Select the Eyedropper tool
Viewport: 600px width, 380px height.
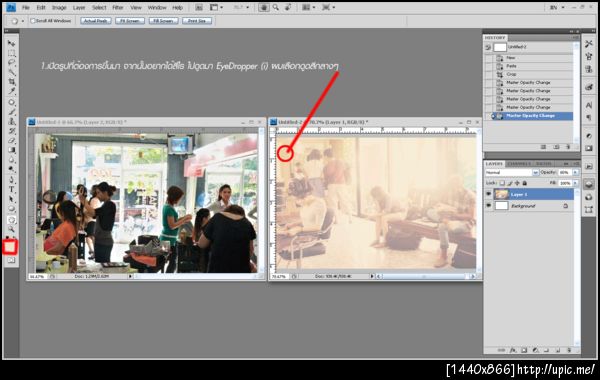click(x=11, y=91)
